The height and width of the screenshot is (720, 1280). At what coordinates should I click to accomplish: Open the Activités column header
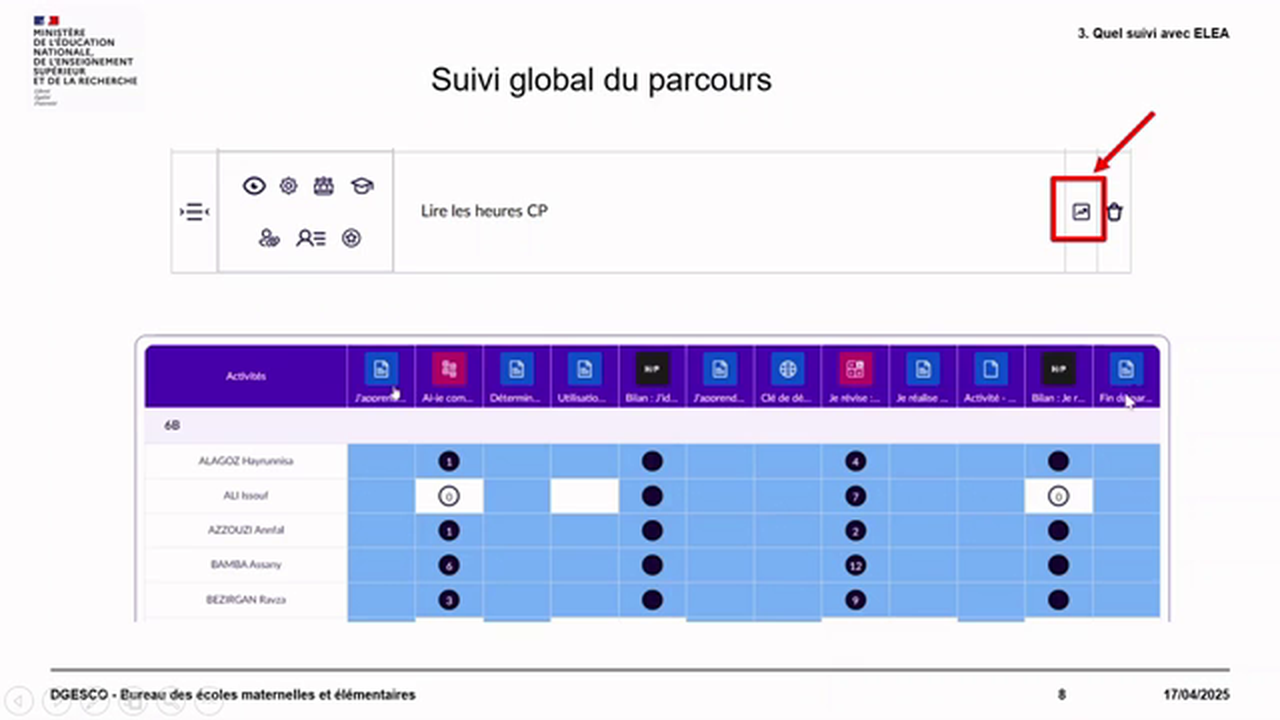pyautogui.click(x=246, y=375)
